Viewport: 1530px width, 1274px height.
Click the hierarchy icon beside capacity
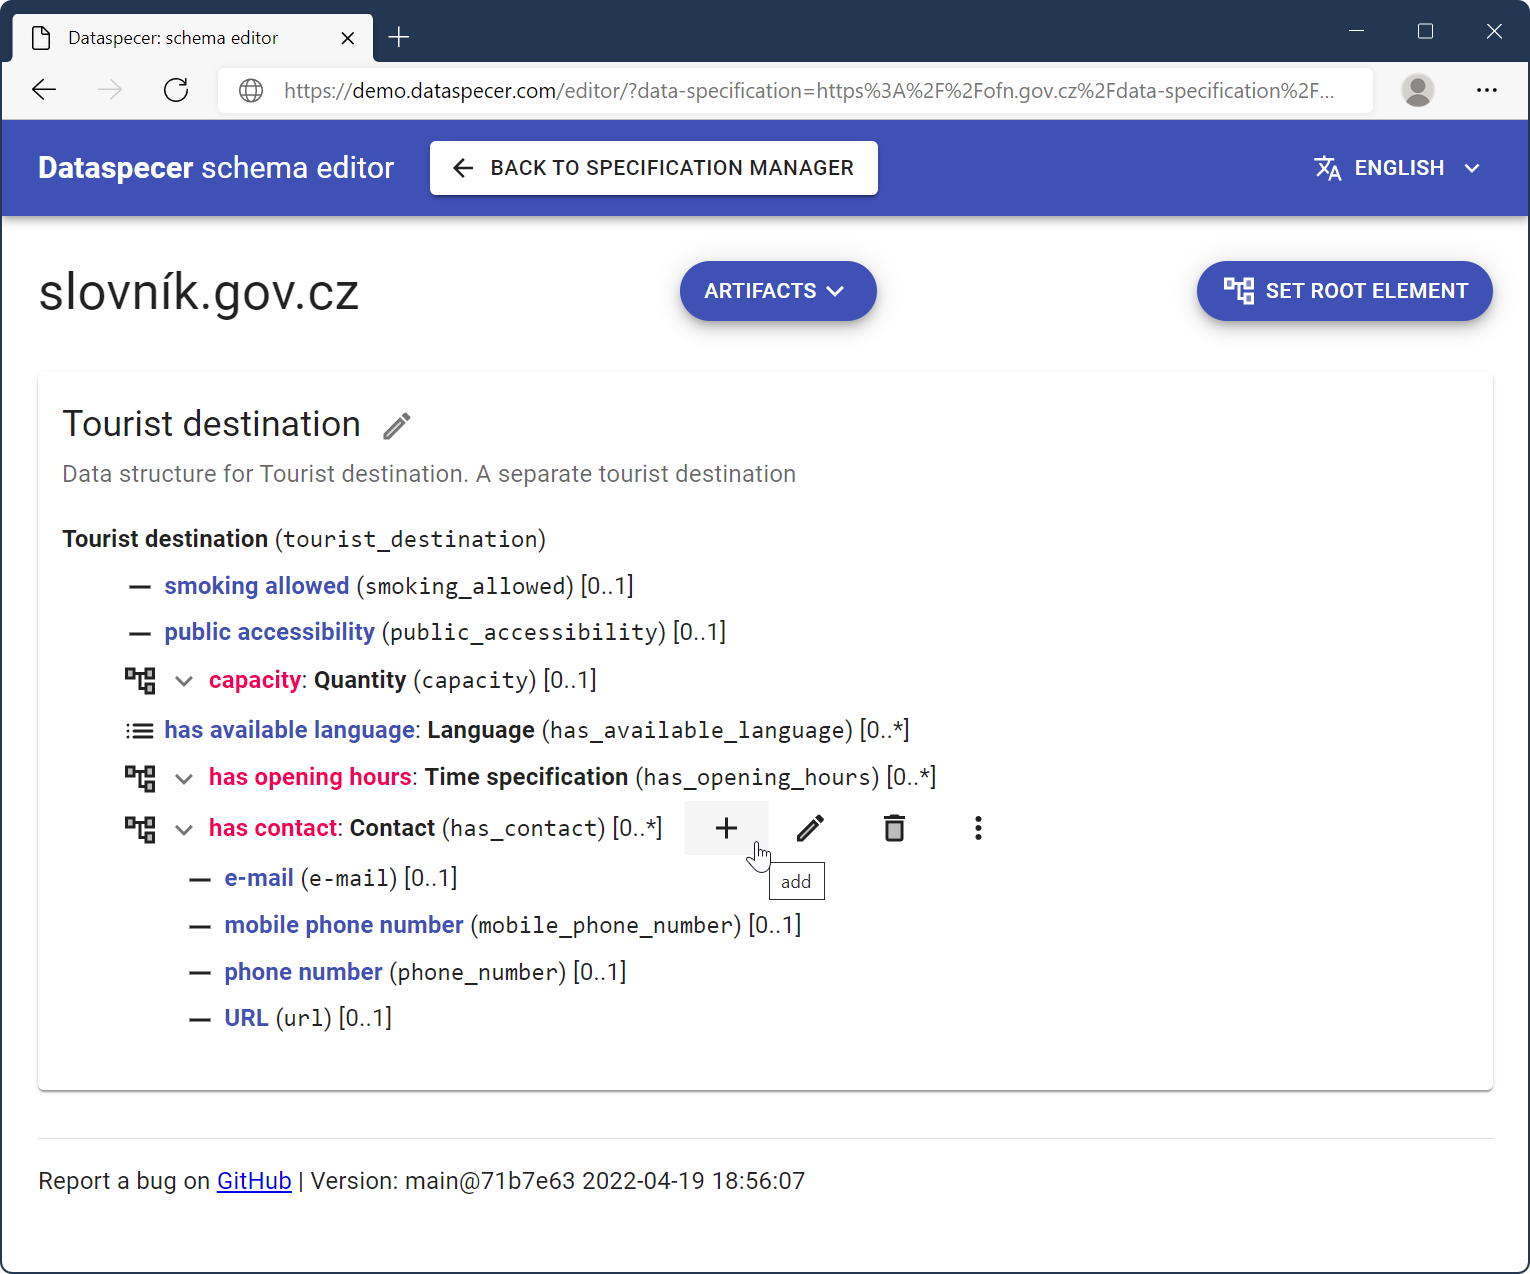[x=140, y=680]
